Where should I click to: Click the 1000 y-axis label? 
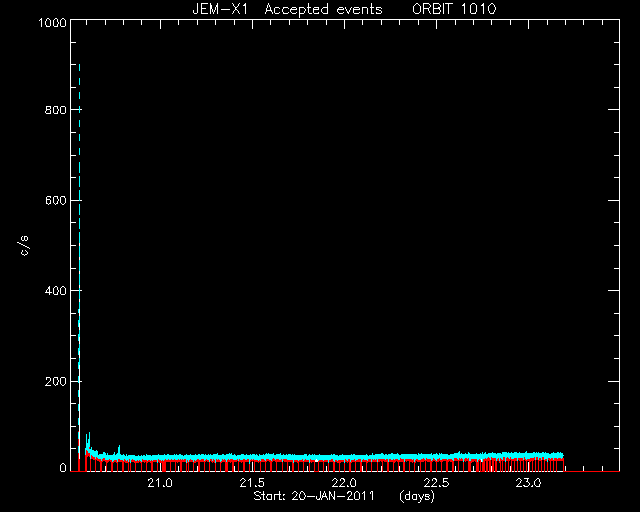click(x=52, y=22)
